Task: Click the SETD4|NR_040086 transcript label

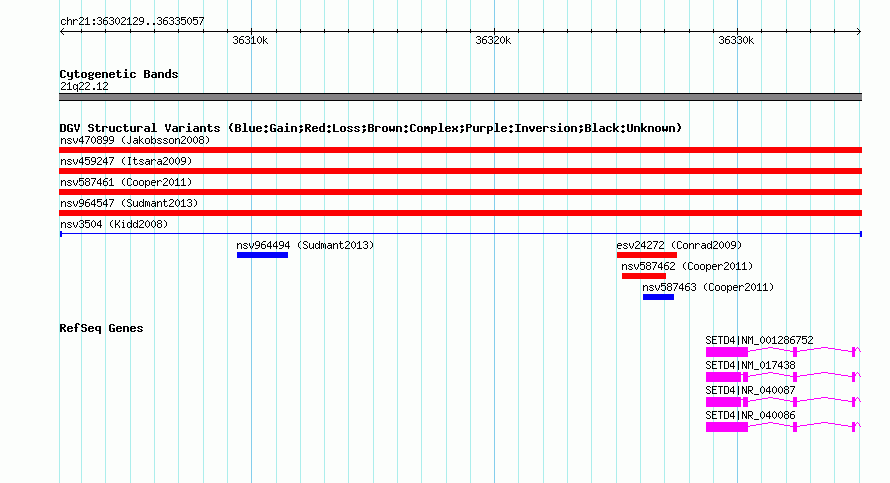Action: pos(750,415)
